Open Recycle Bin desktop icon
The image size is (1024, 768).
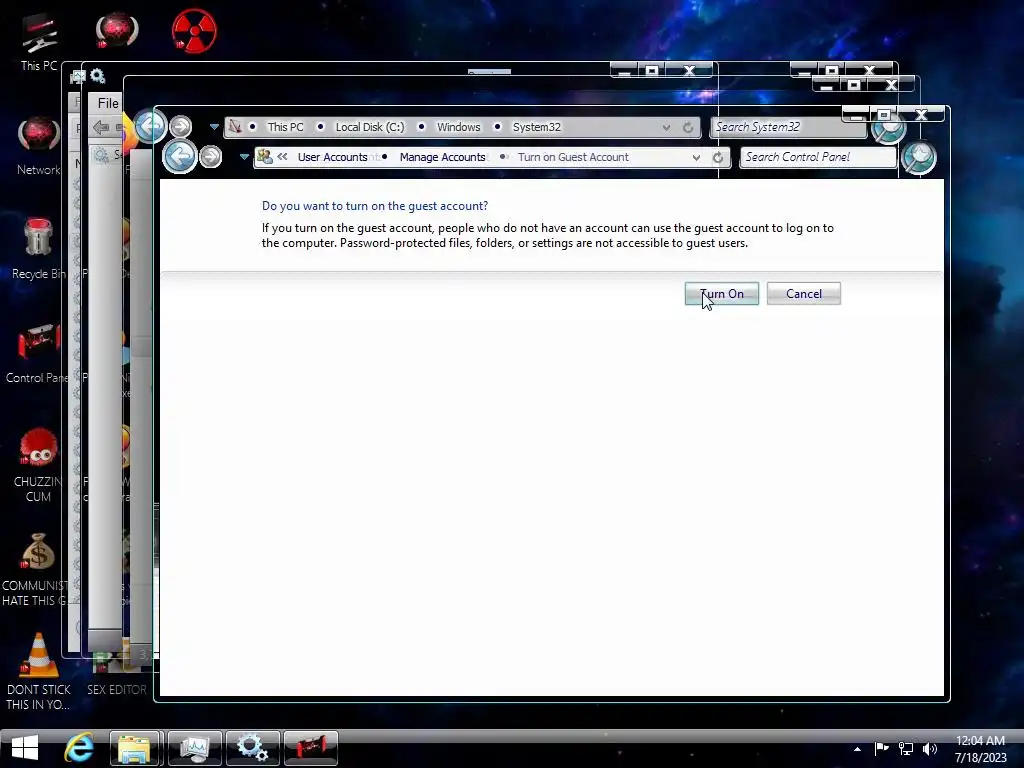pyautogui.click(x=38, y=248)
